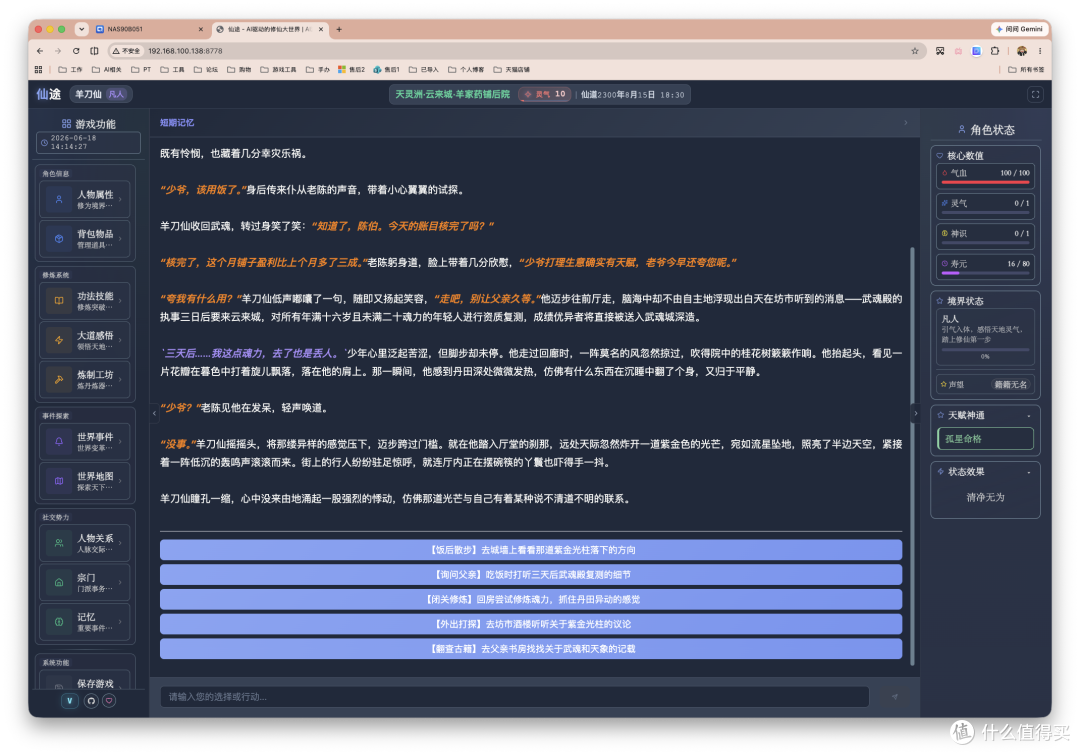Click the browser reload icon
The height and width of the screenshot is (755, 1080).
pos(76,51)
